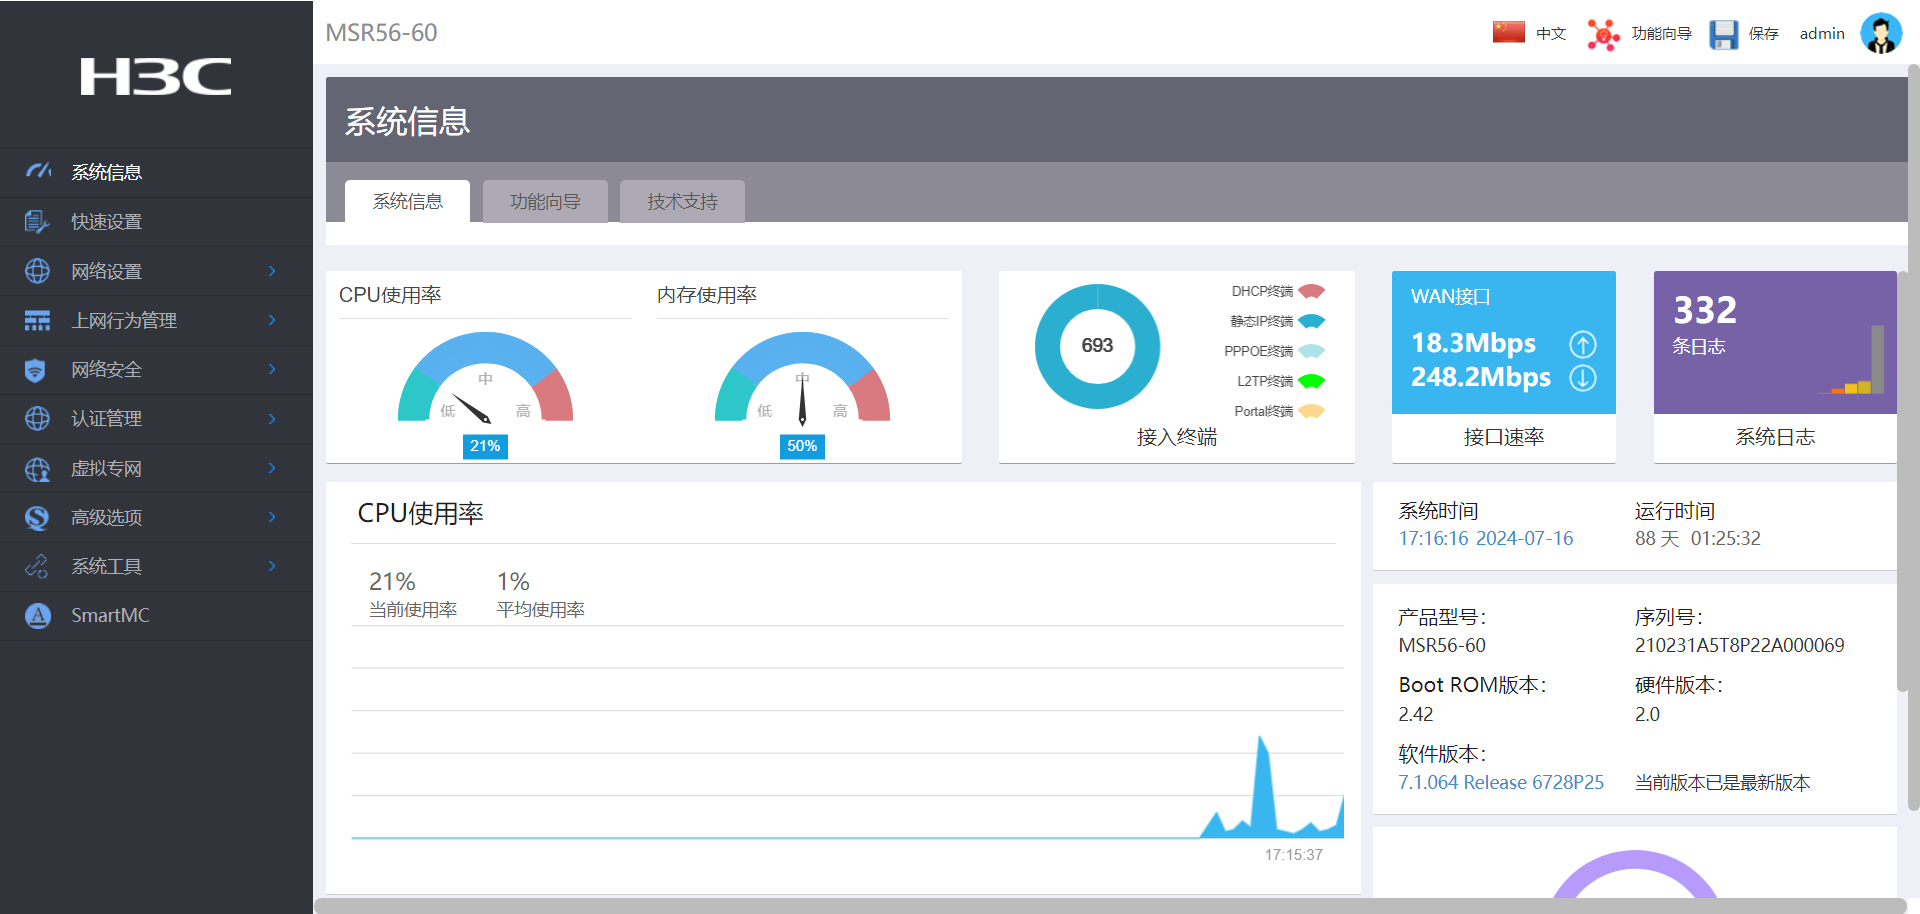Open the 快速设置 sidebar icon
The image size is (1920, 914).
[x=38, y=221]
